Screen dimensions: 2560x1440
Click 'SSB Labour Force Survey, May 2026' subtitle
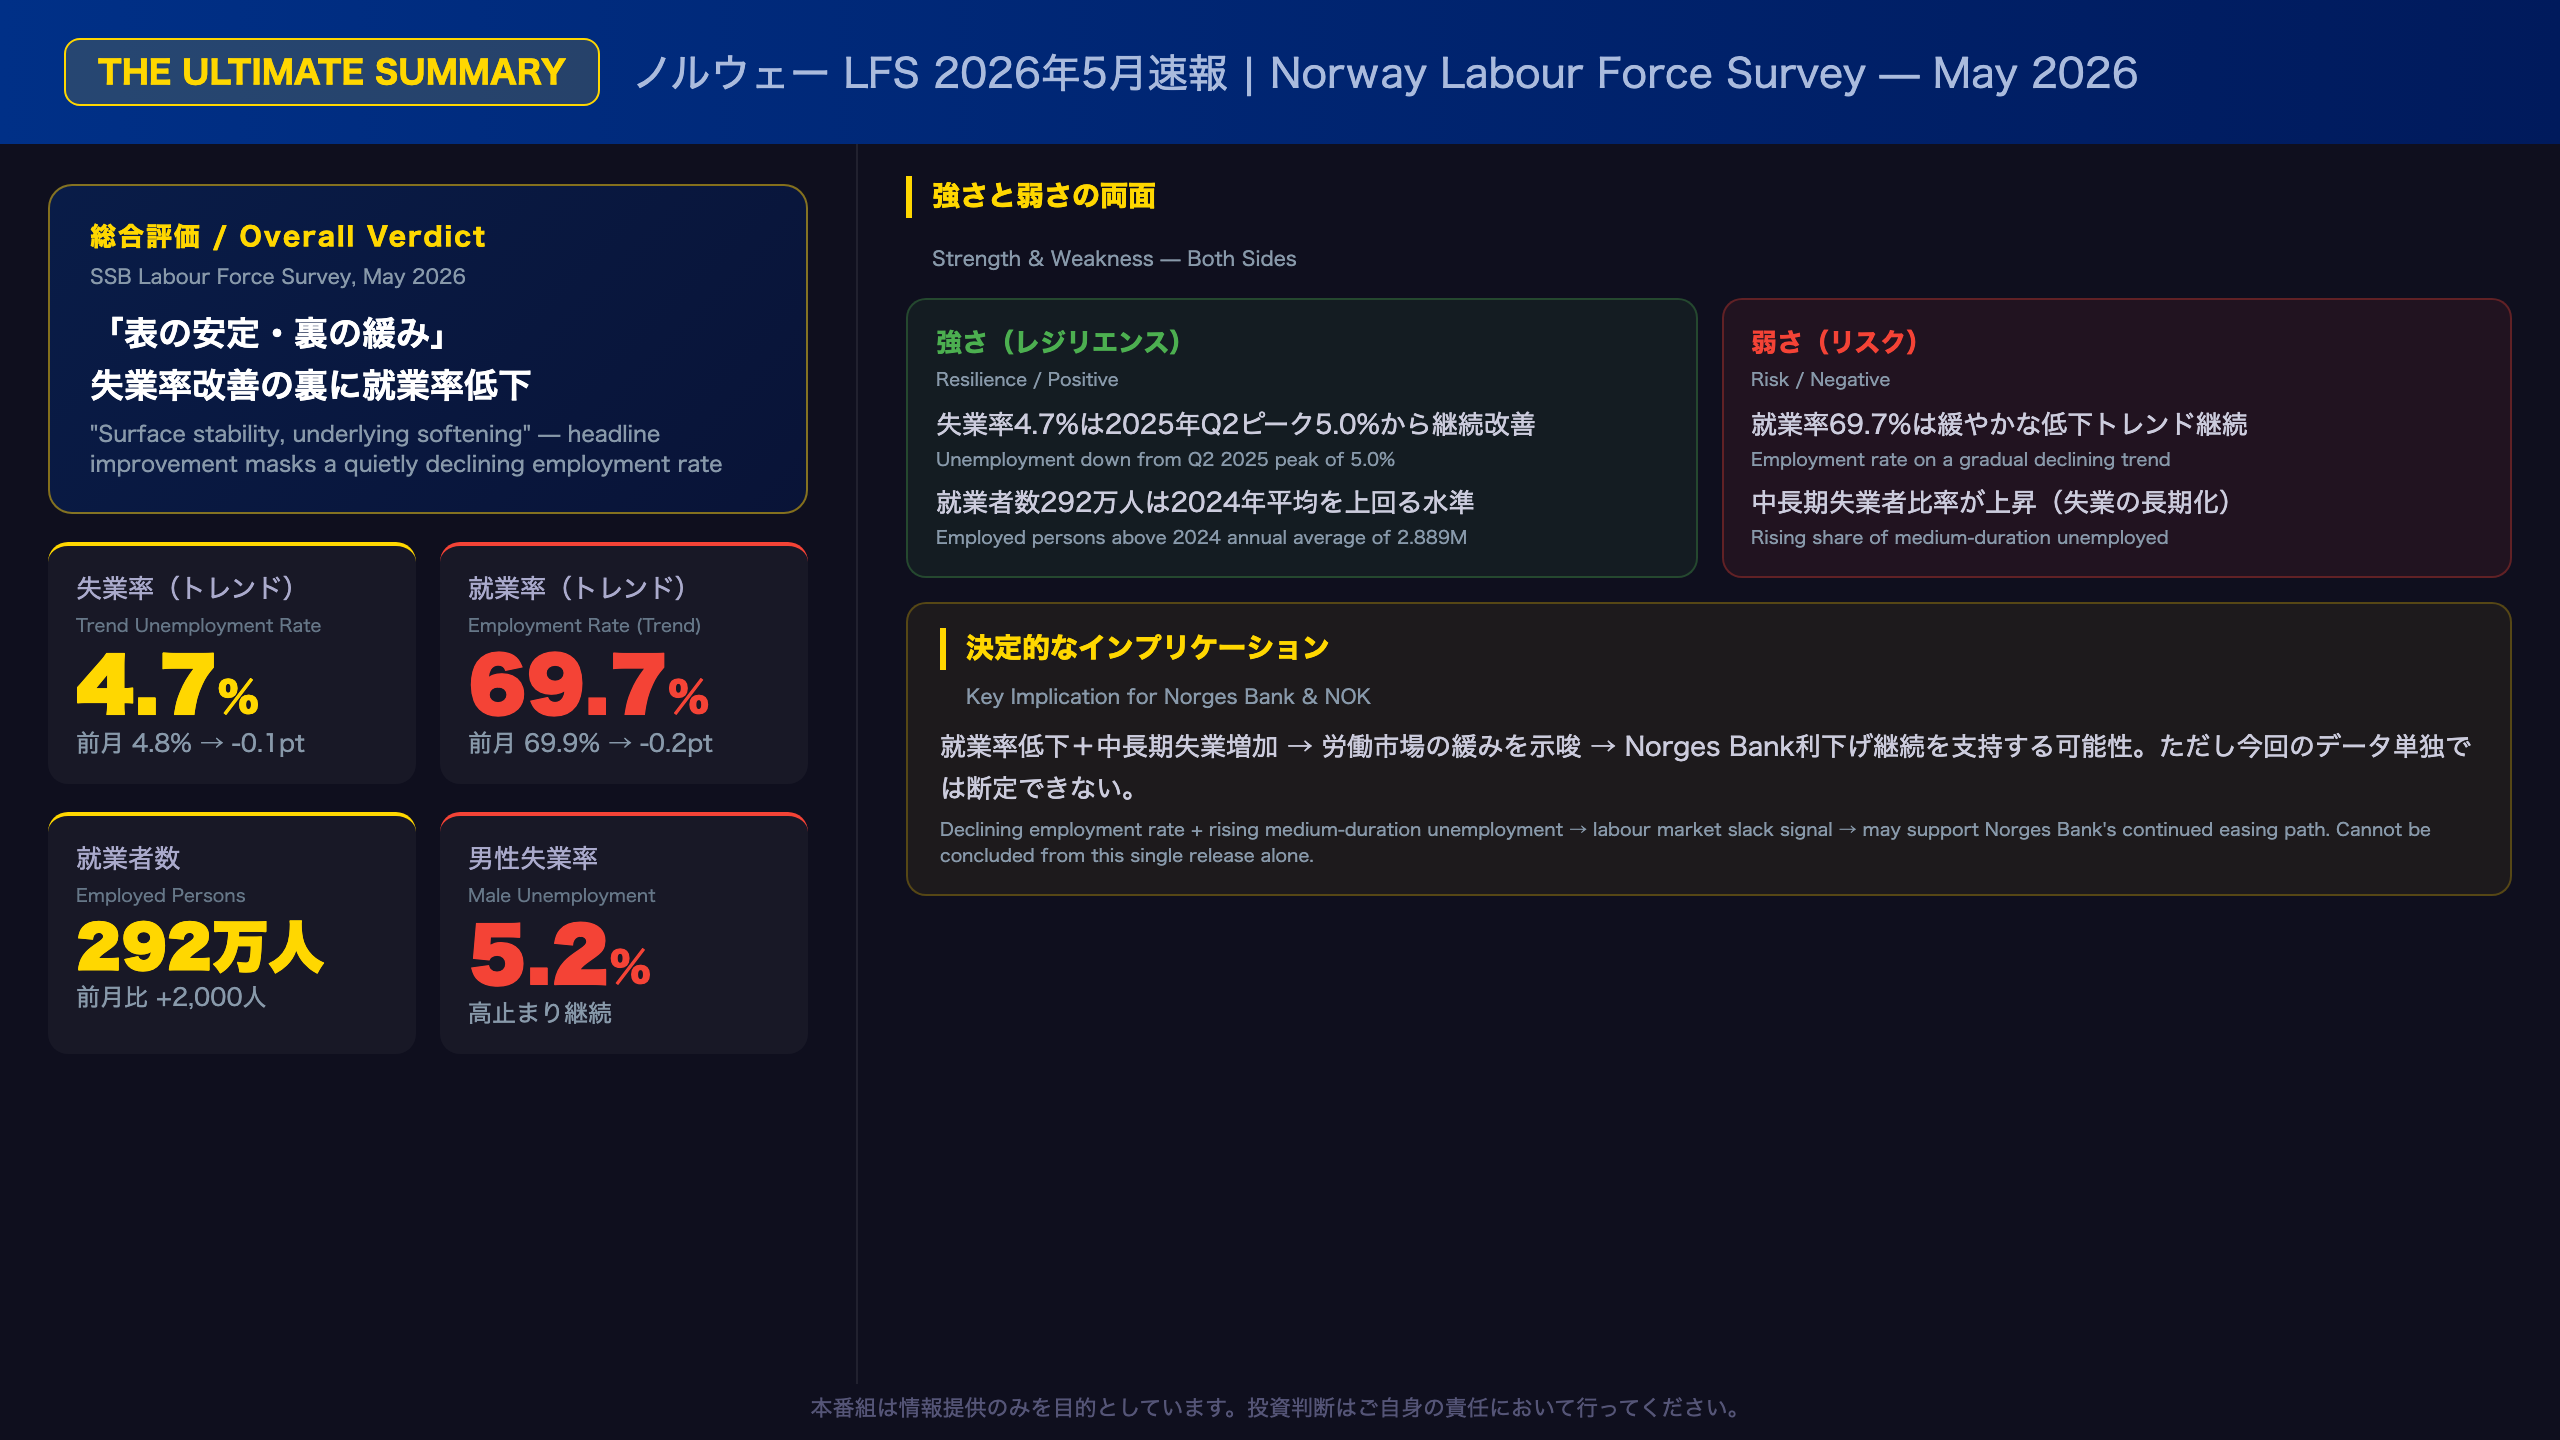tap(278, 277)
